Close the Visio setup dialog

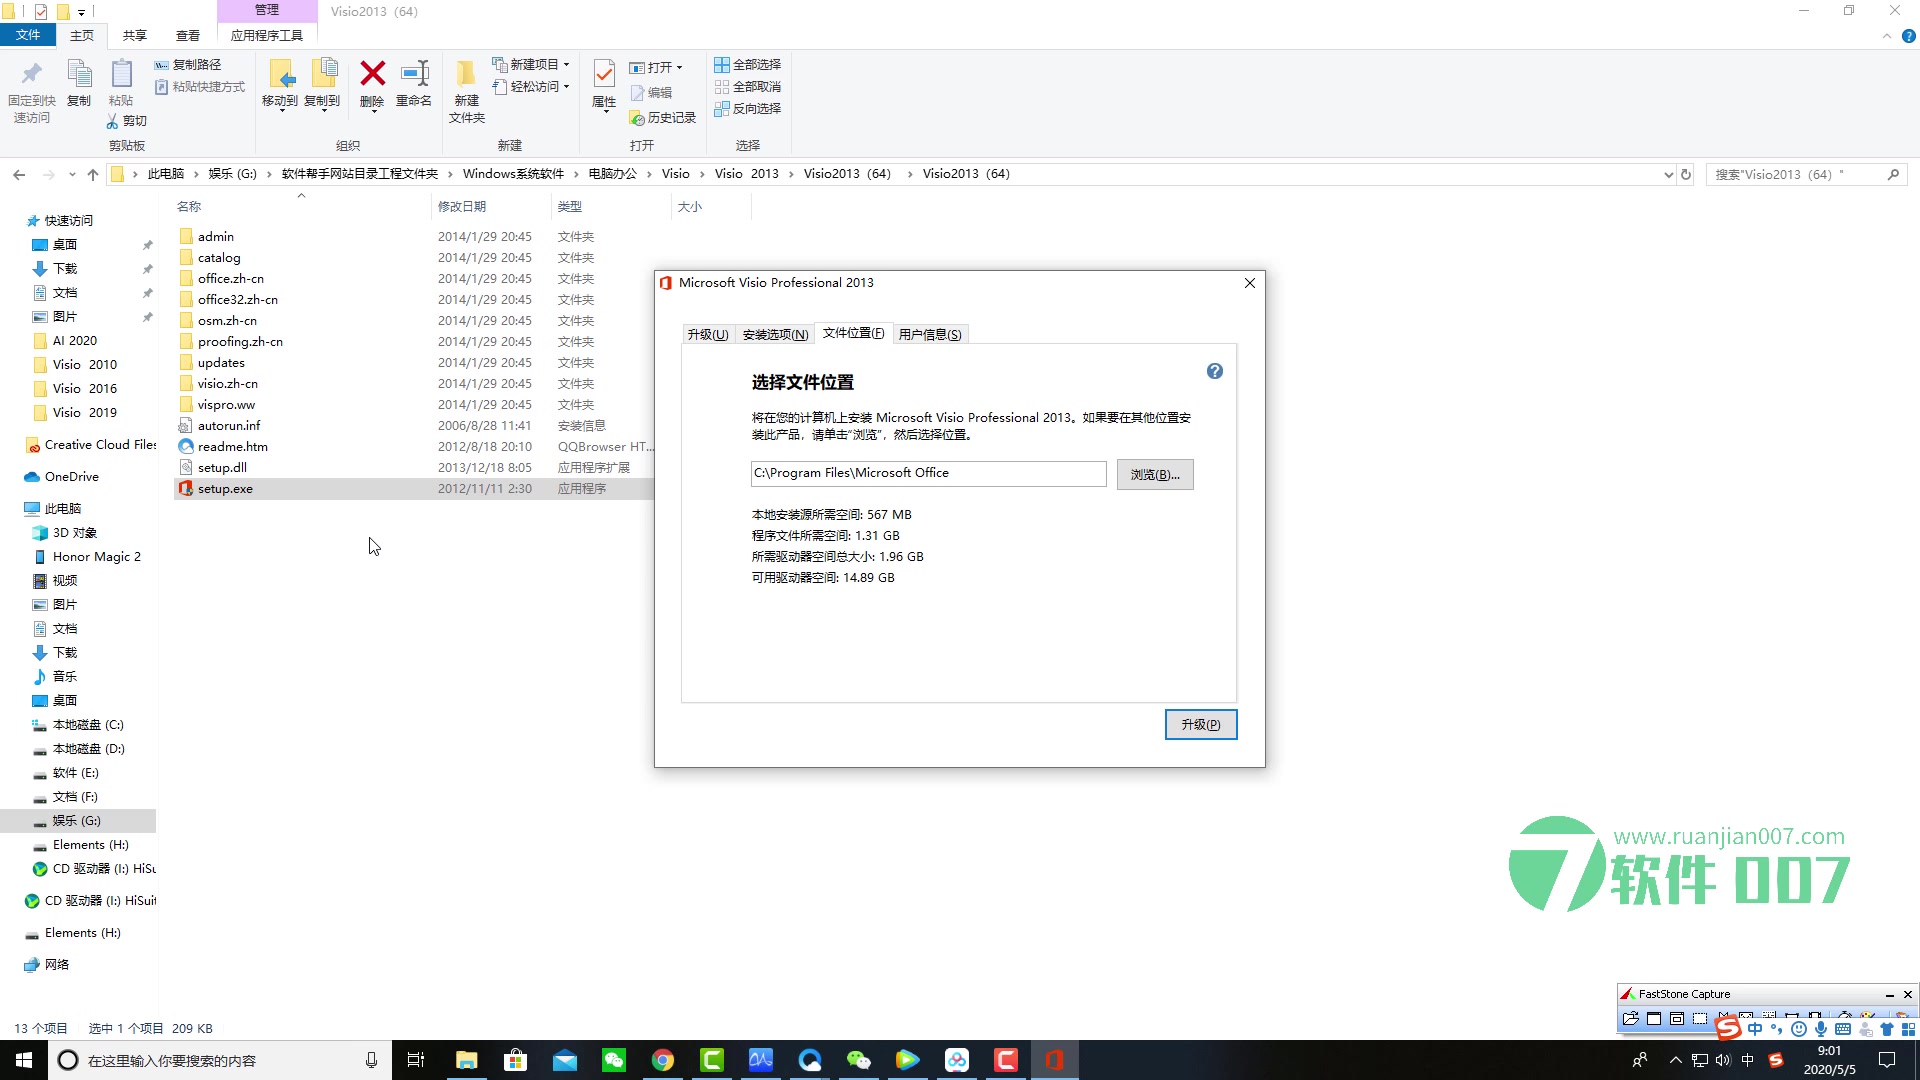(1250, 283)
